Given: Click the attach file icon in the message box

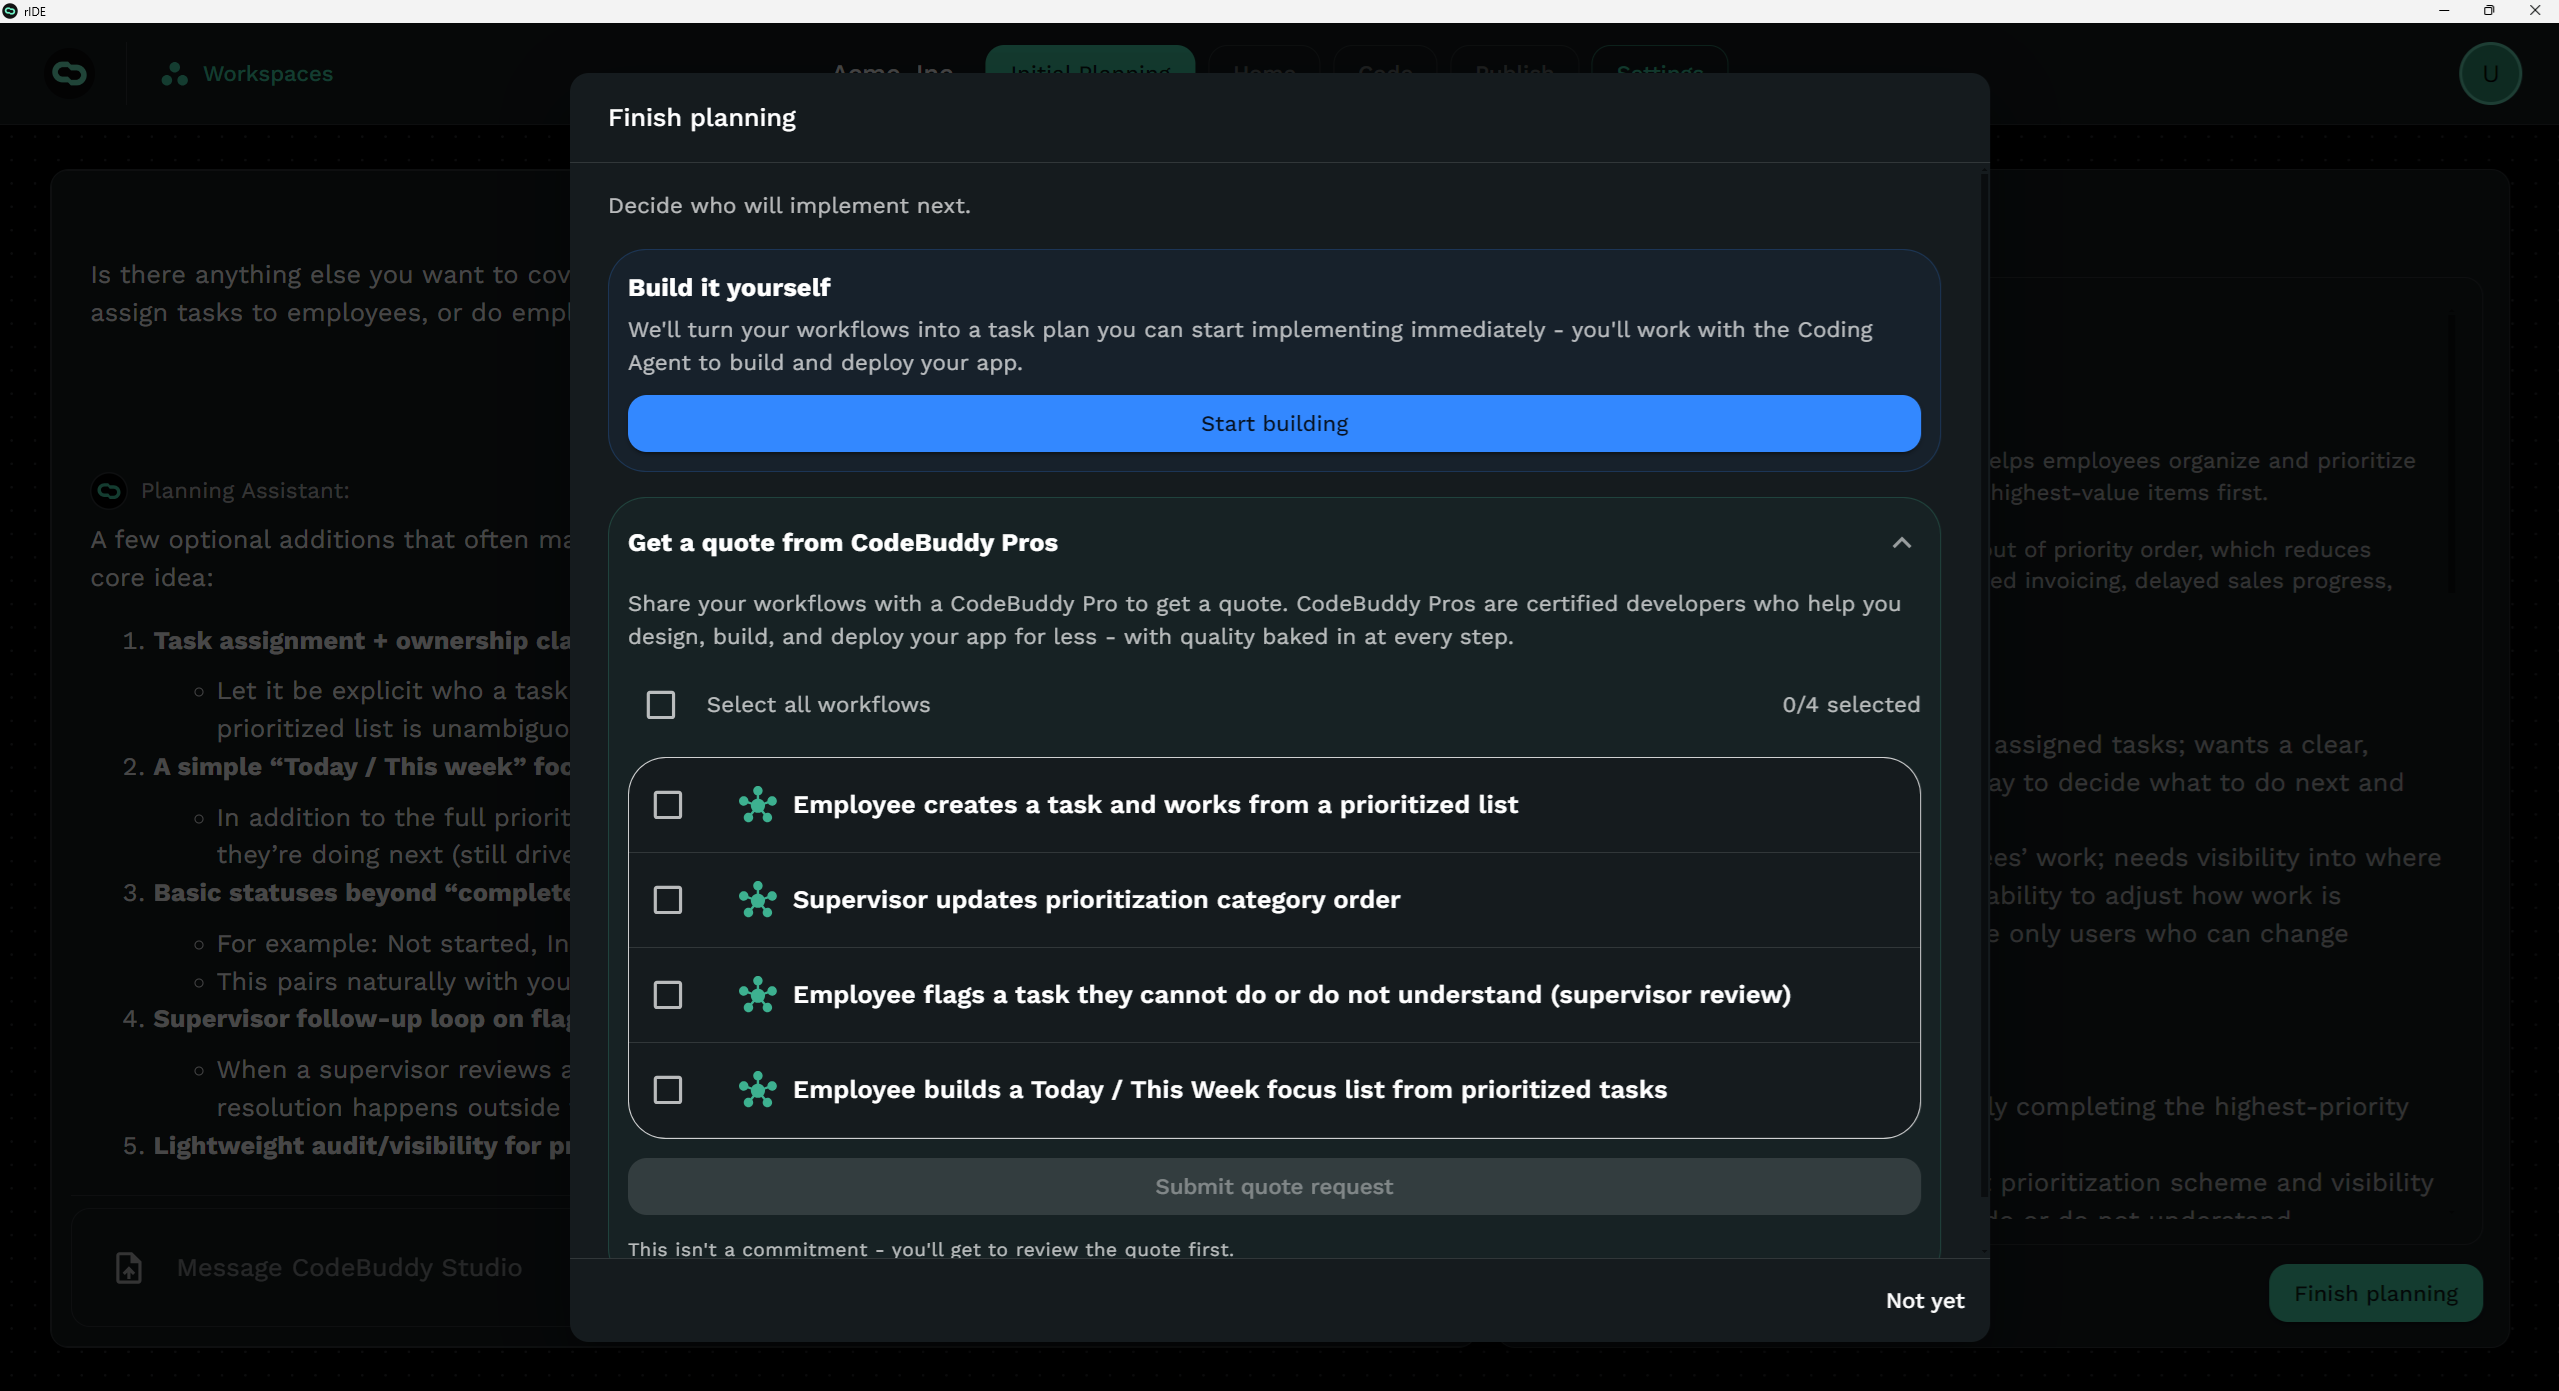Looking at the screenshot, I should coord(129,1268).
